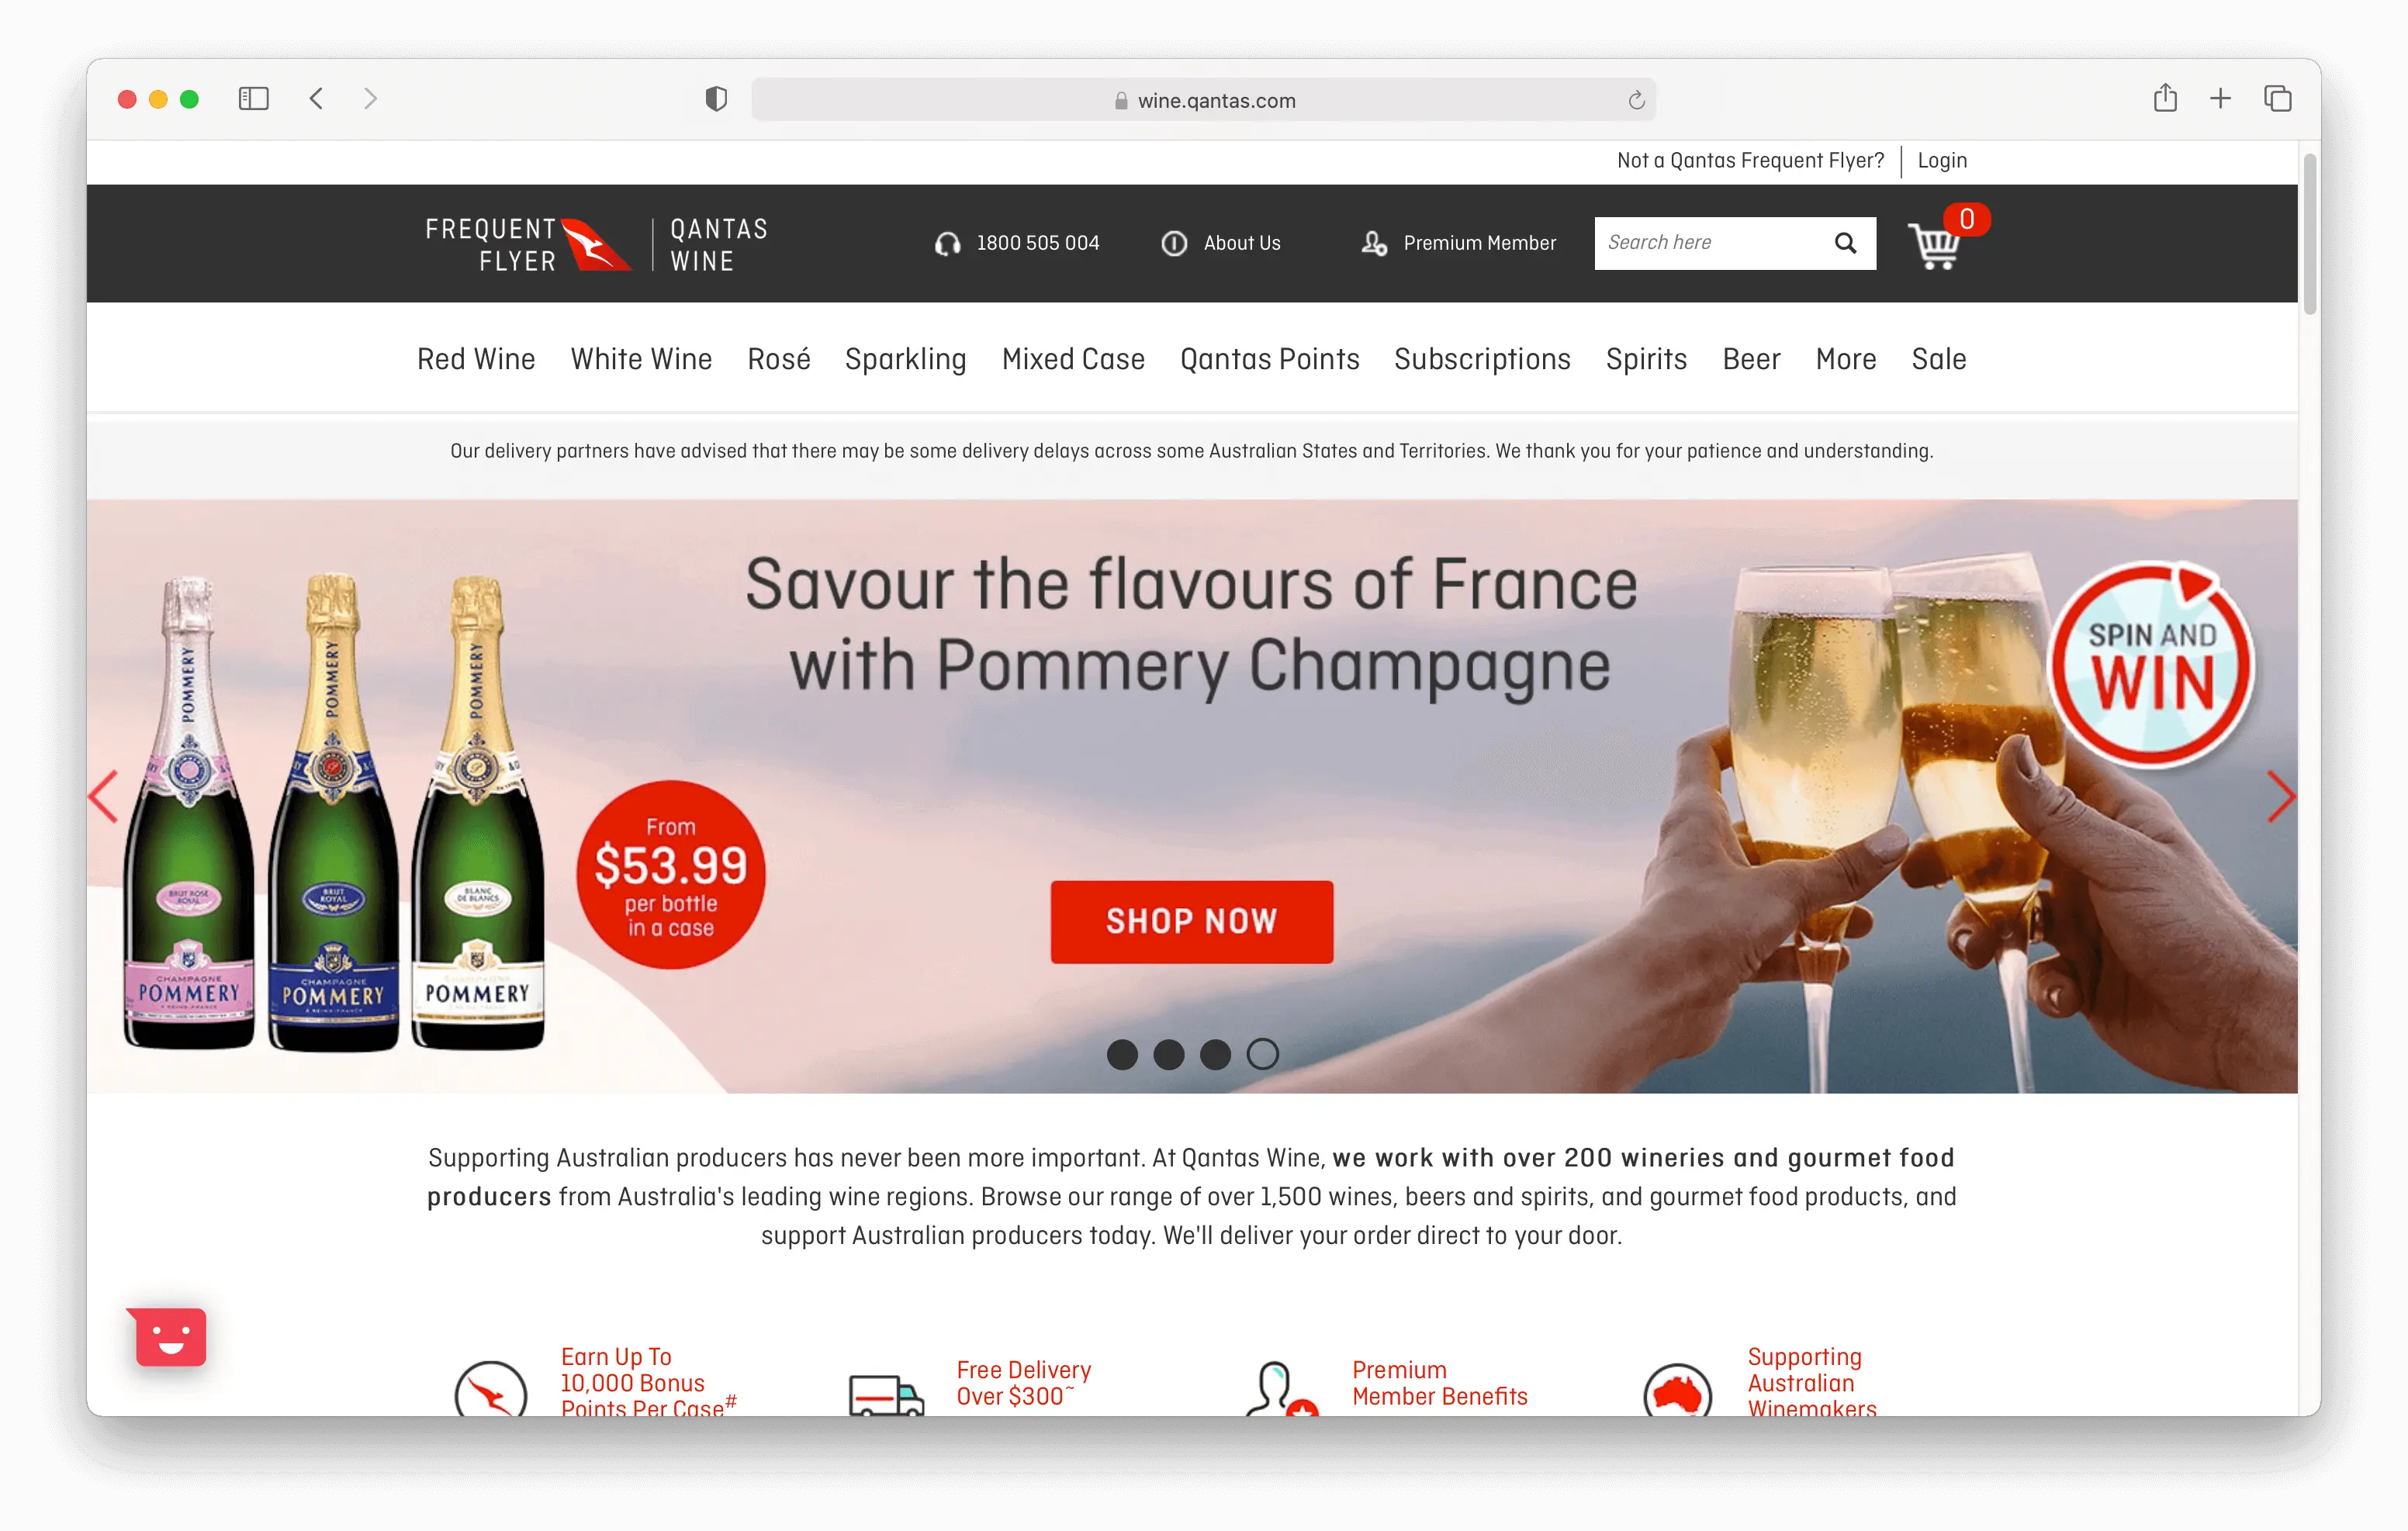Viewport: 2408px width, 1531px height.
Task: Show next banner slide arrow
Action: coord(2280,796)
